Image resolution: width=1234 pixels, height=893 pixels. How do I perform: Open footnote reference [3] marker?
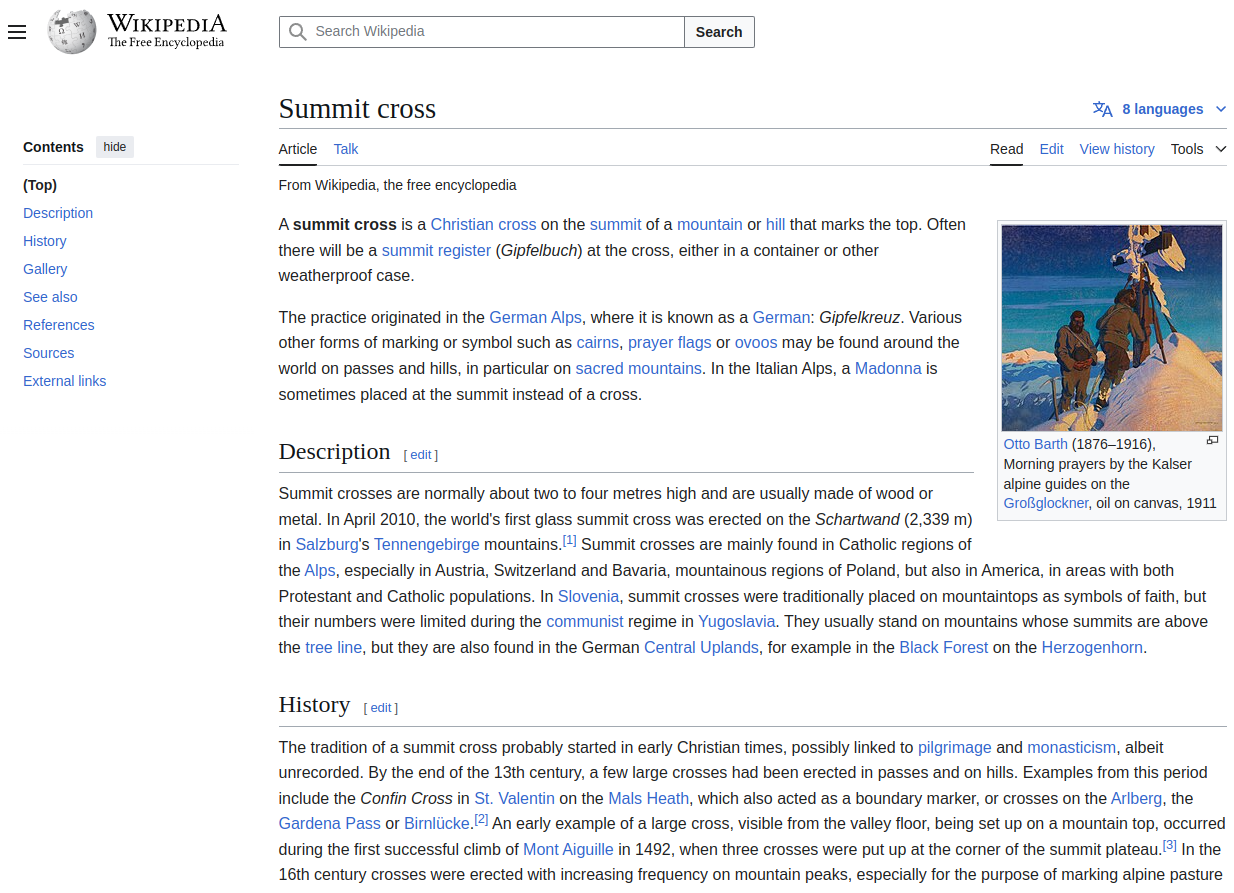coord(1169,844)
